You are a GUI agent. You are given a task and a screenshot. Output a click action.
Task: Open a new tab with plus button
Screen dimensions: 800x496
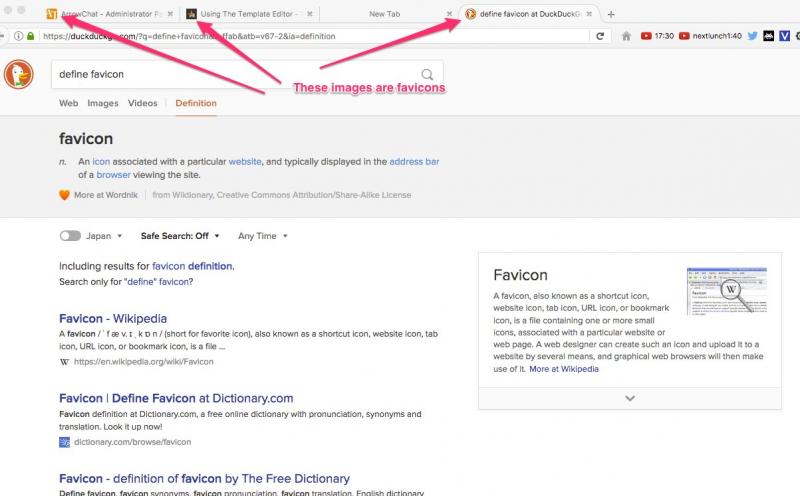pyautogui.click(x=612, y=14)
